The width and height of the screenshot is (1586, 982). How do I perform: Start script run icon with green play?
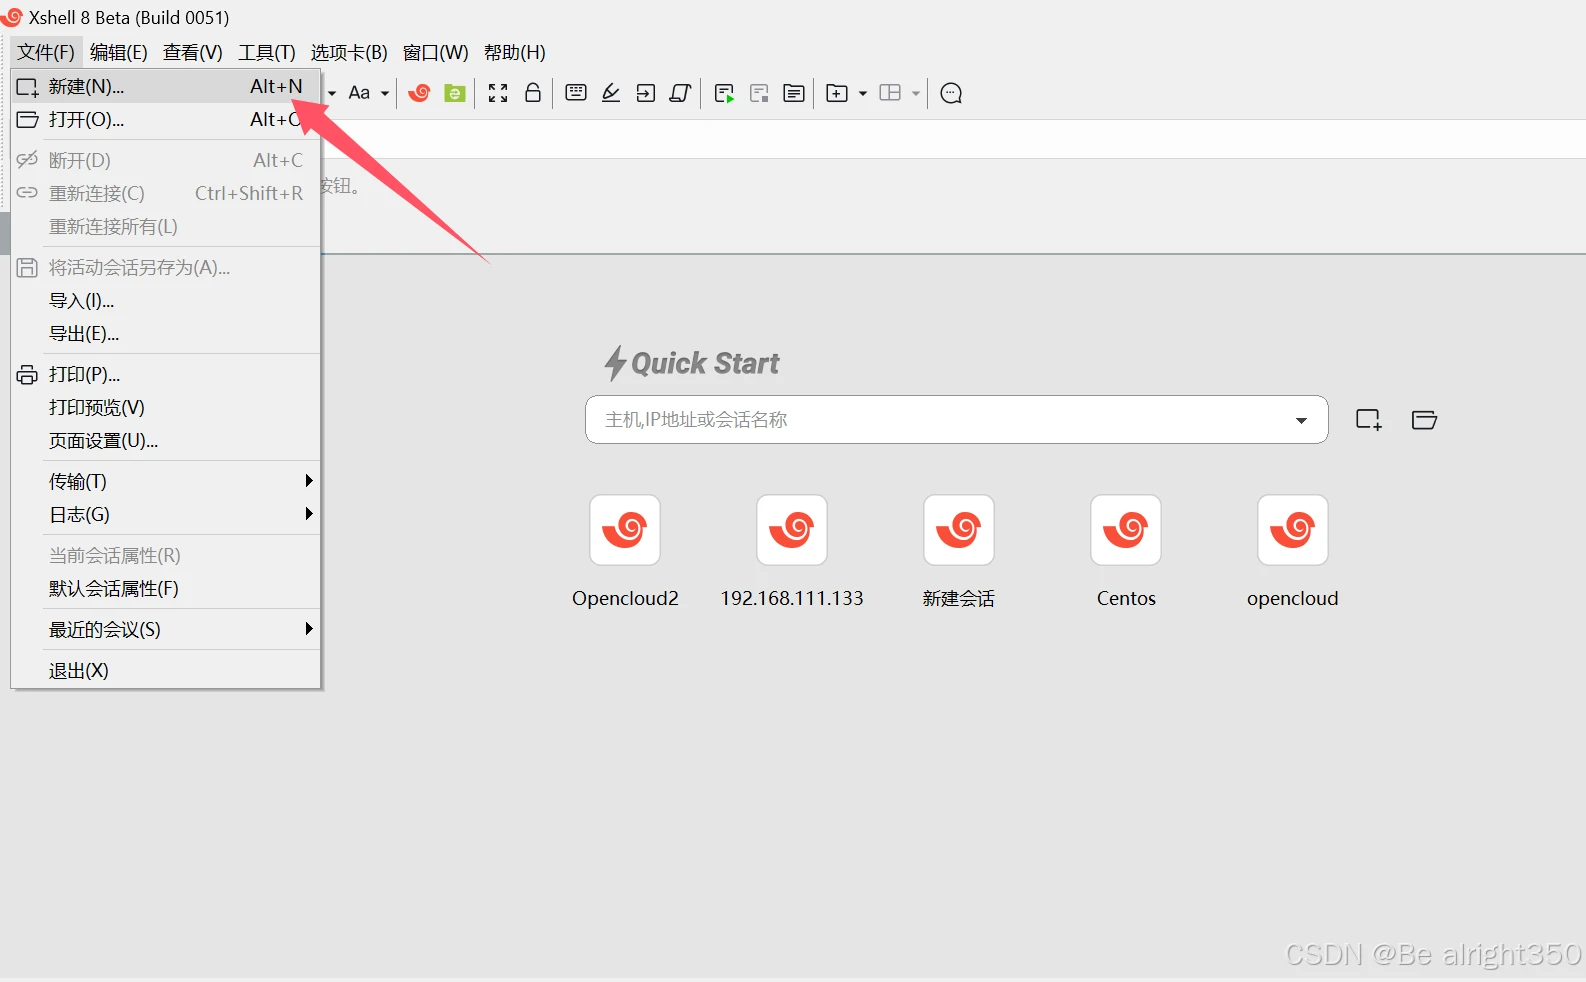(725, 94)
